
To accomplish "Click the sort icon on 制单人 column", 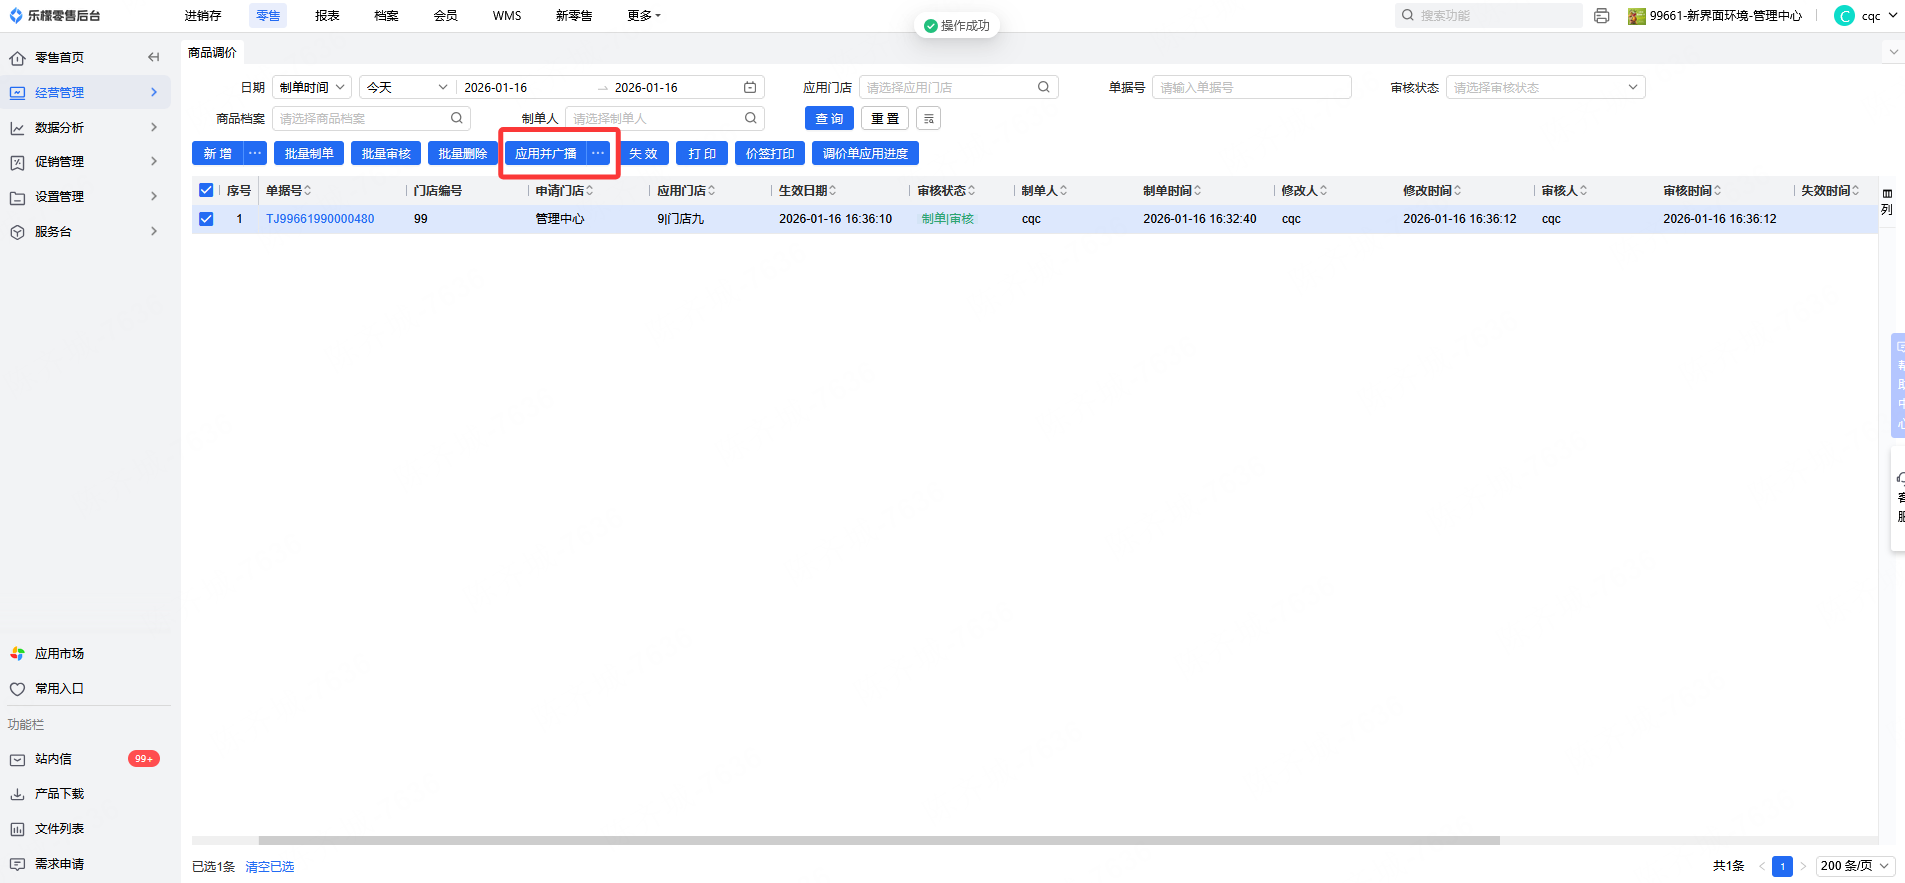I will [1064, 191].
